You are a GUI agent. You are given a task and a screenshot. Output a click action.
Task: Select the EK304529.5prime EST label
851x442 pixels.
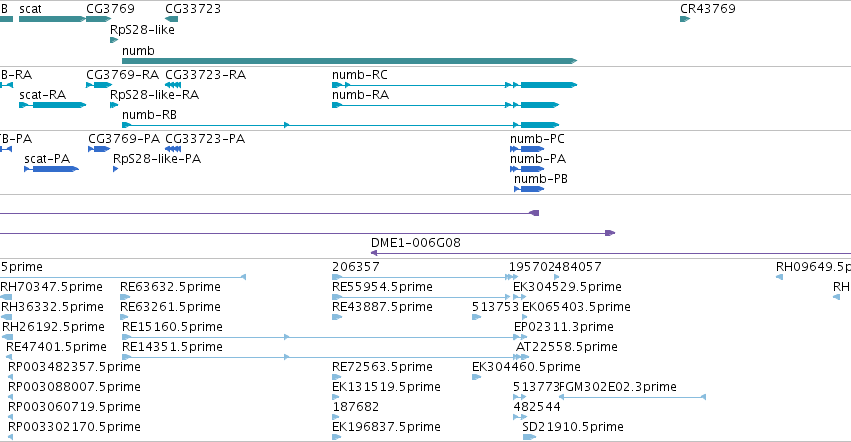coord(568,287)
